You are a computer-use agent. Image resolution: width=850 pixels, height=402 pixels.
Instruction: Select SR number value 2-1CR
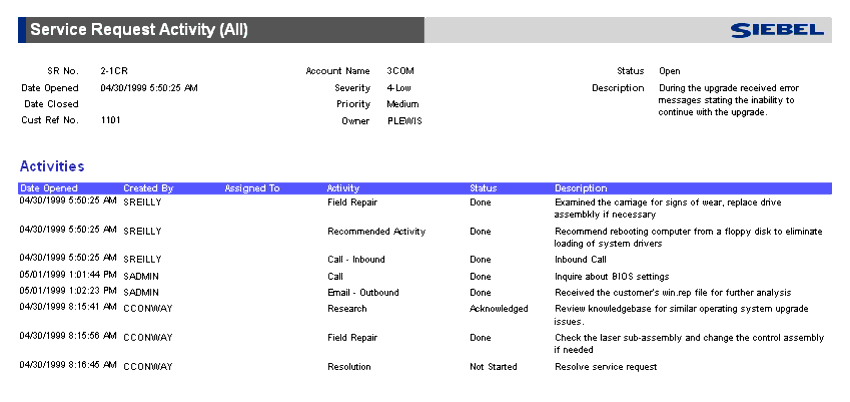(x=114, y=71)
